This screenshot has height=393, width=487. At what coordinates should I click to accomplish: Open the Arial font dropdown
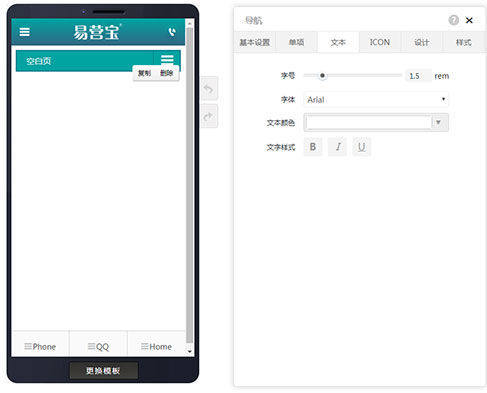[376, 99]
